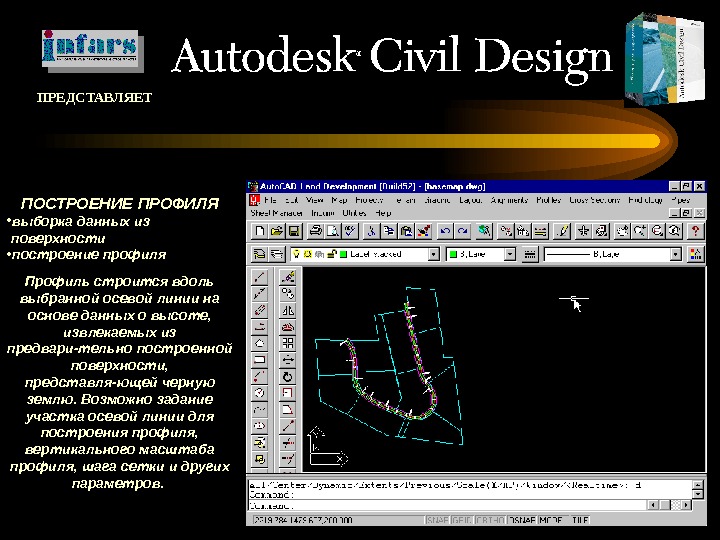Image resolution: width=720 pixels, height=540 pixels.
Task: Open the ByLayer linetype dropdown
Action: (675, 254)
